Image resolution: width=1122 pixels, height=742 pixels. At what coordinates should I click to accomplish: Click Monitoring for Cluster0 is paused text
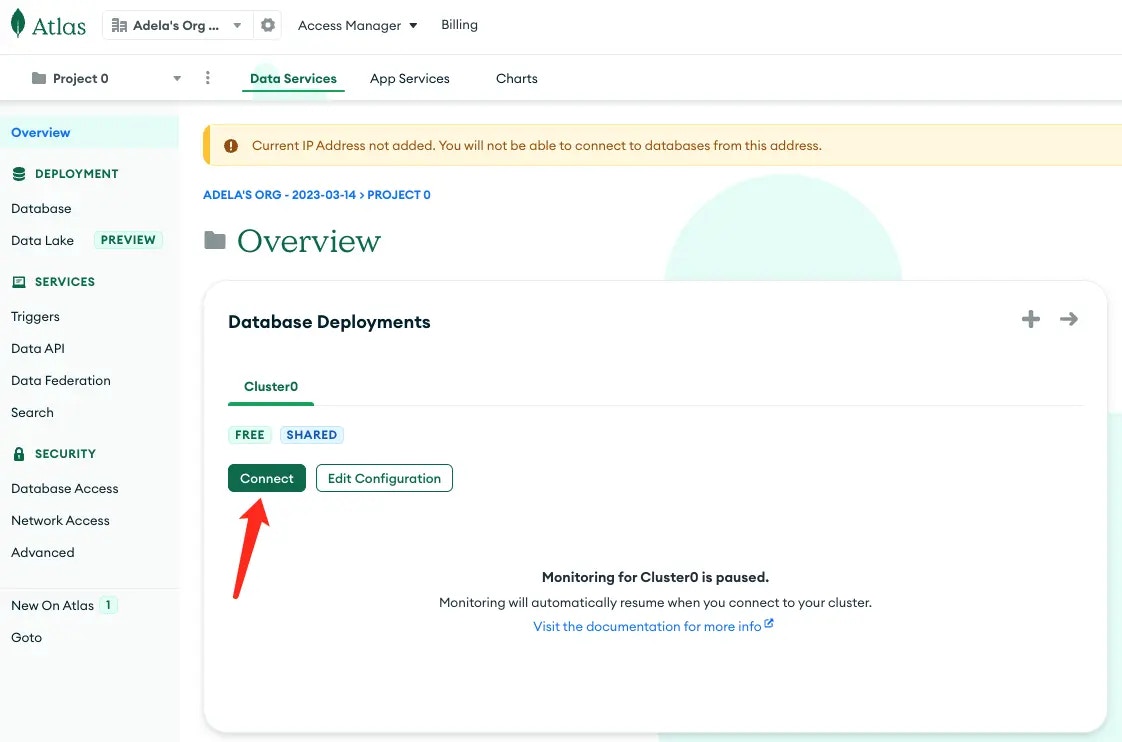click(x=655, y=577)
